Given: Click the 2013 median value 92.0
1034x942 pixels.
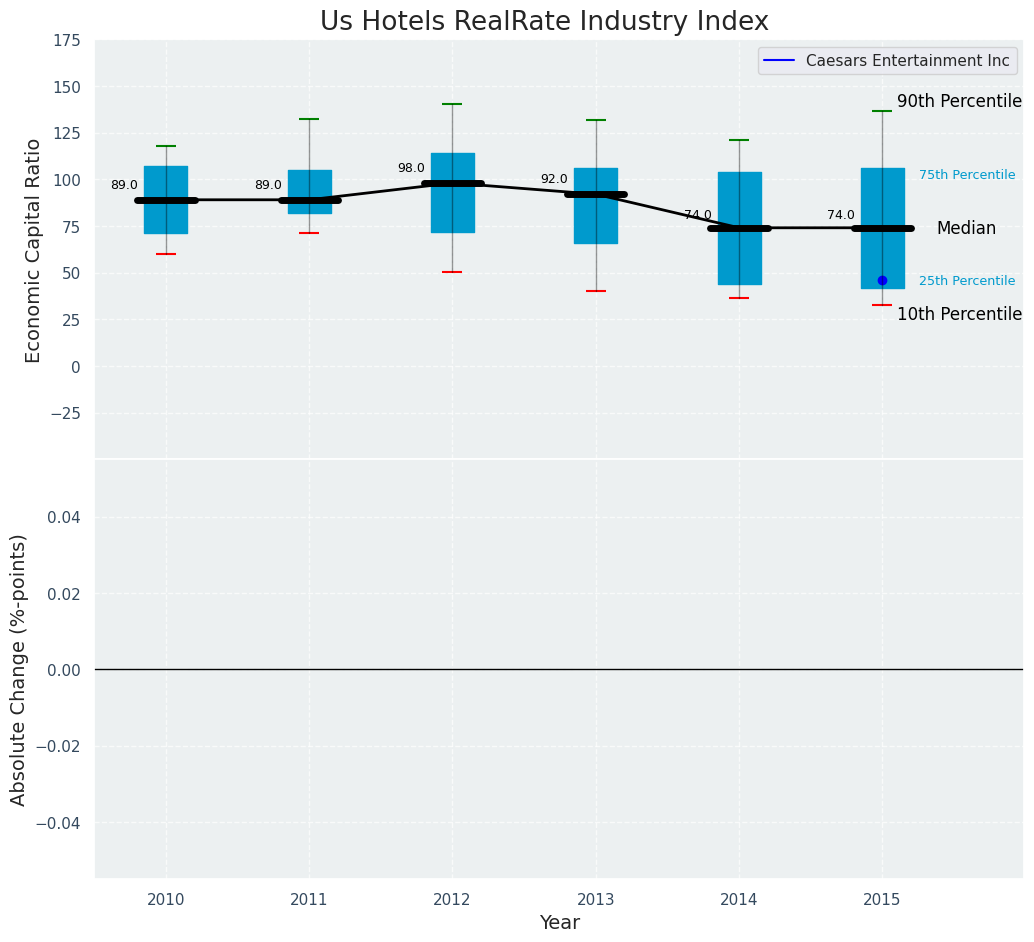Looking at the screenshot, I should tap(554, 179).
